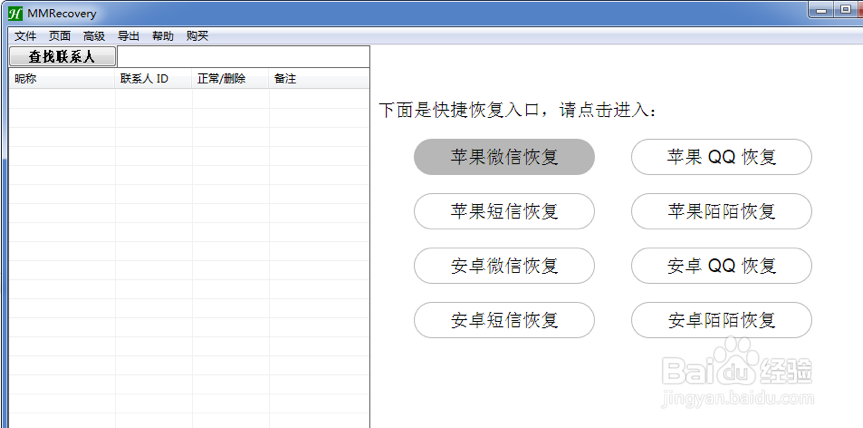This screenshot has width=863, height=428.
Task: Sort by 昵称 column header
Action: click(62, 79)
